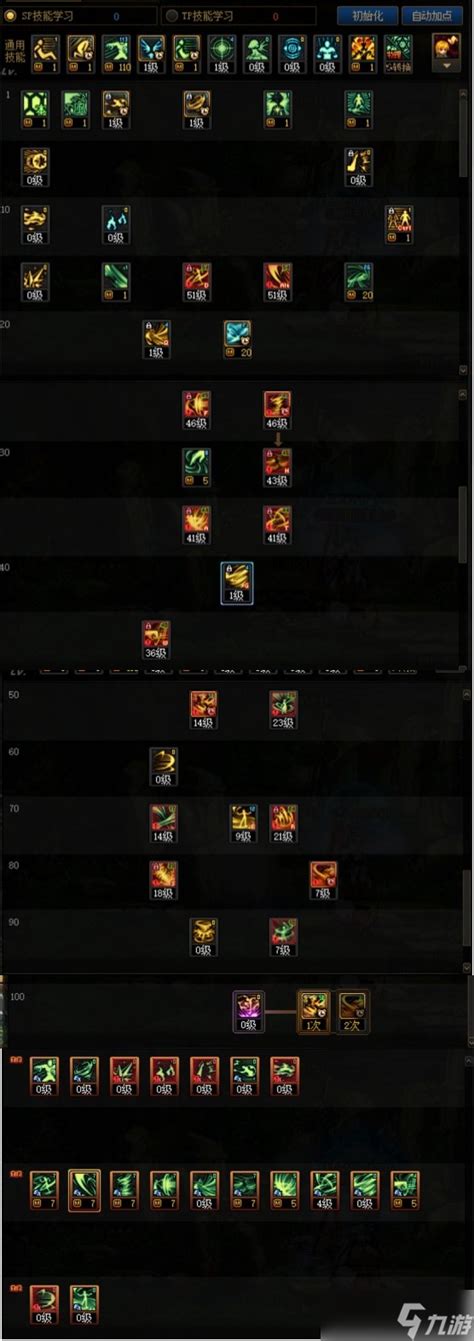Viewport: 474px width, 1341px height.
Task: Click the 初始化 reset button
Action: 367,16
